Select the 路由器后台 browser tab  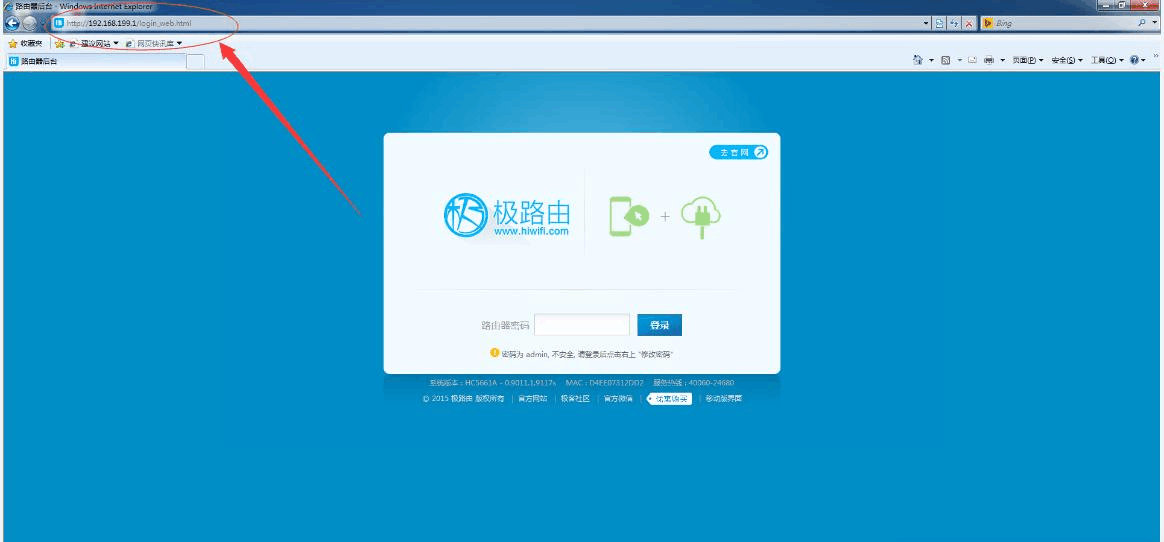(95, 62)
